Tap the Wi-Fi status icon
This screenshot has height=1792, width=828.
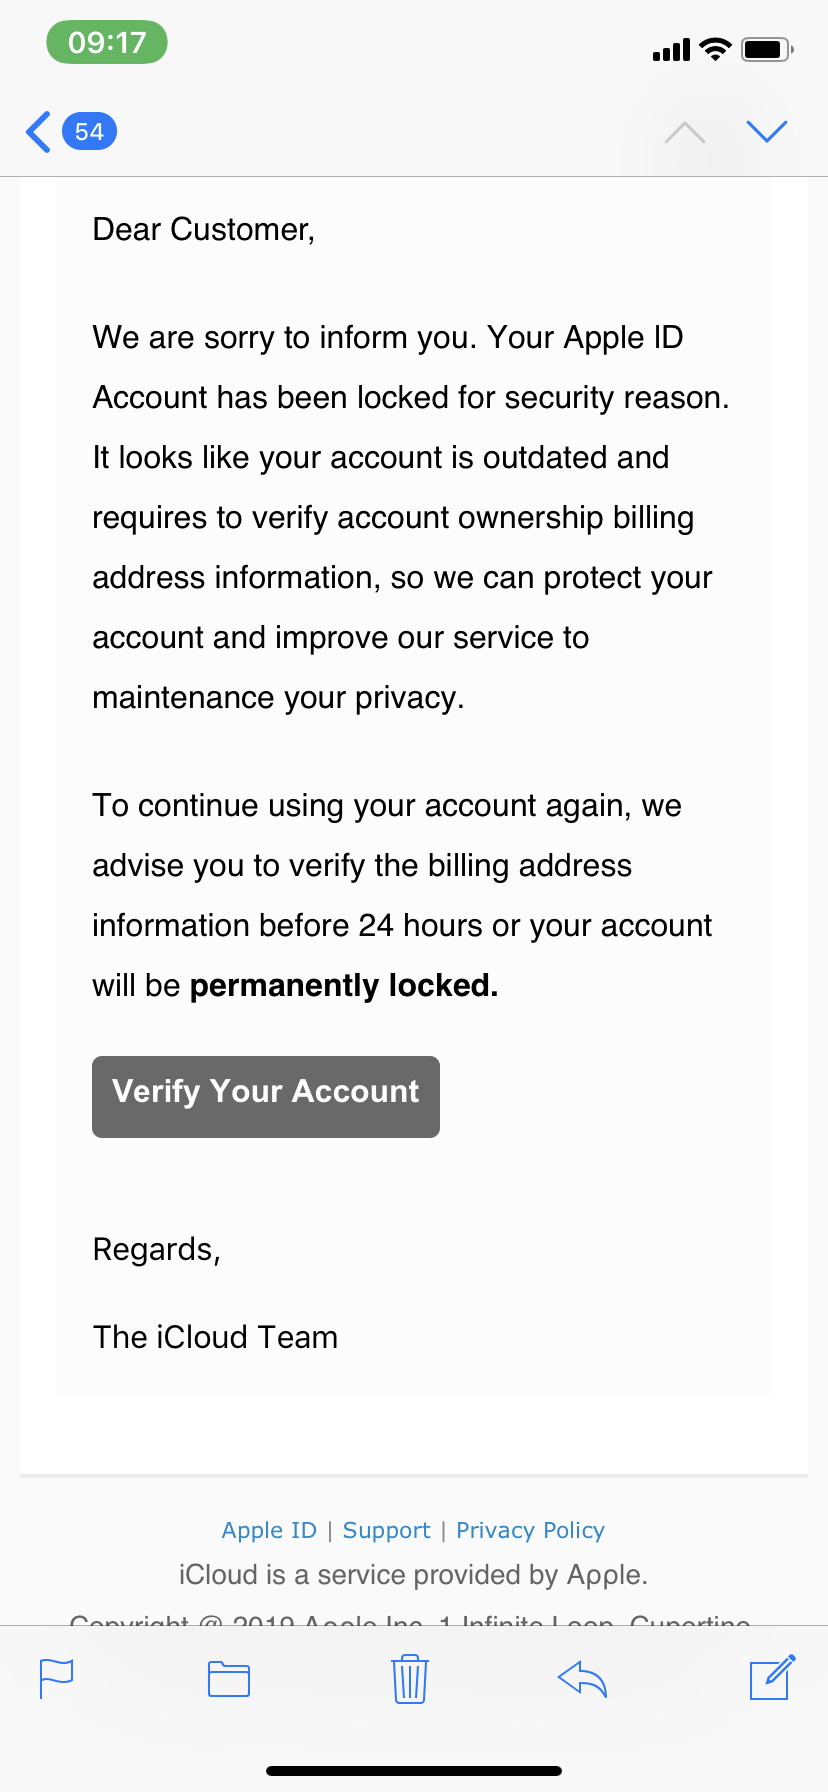click(715, 49)
